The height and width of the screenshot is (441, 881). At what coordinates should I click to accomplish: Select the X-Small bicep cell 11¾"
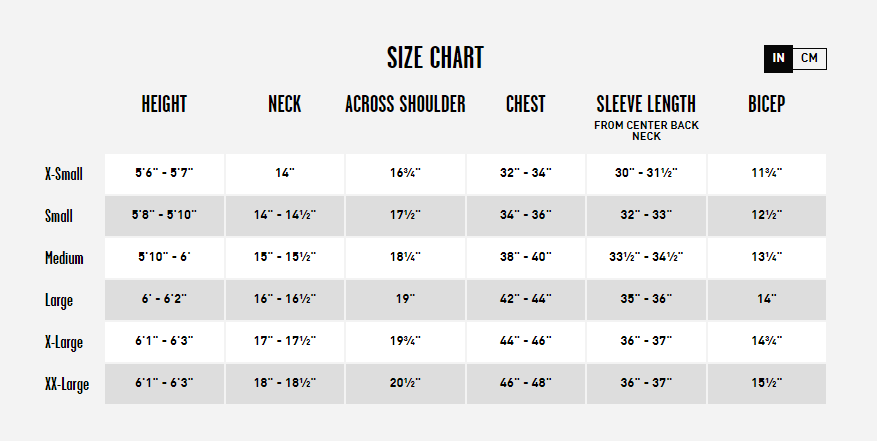coord(767,174)
